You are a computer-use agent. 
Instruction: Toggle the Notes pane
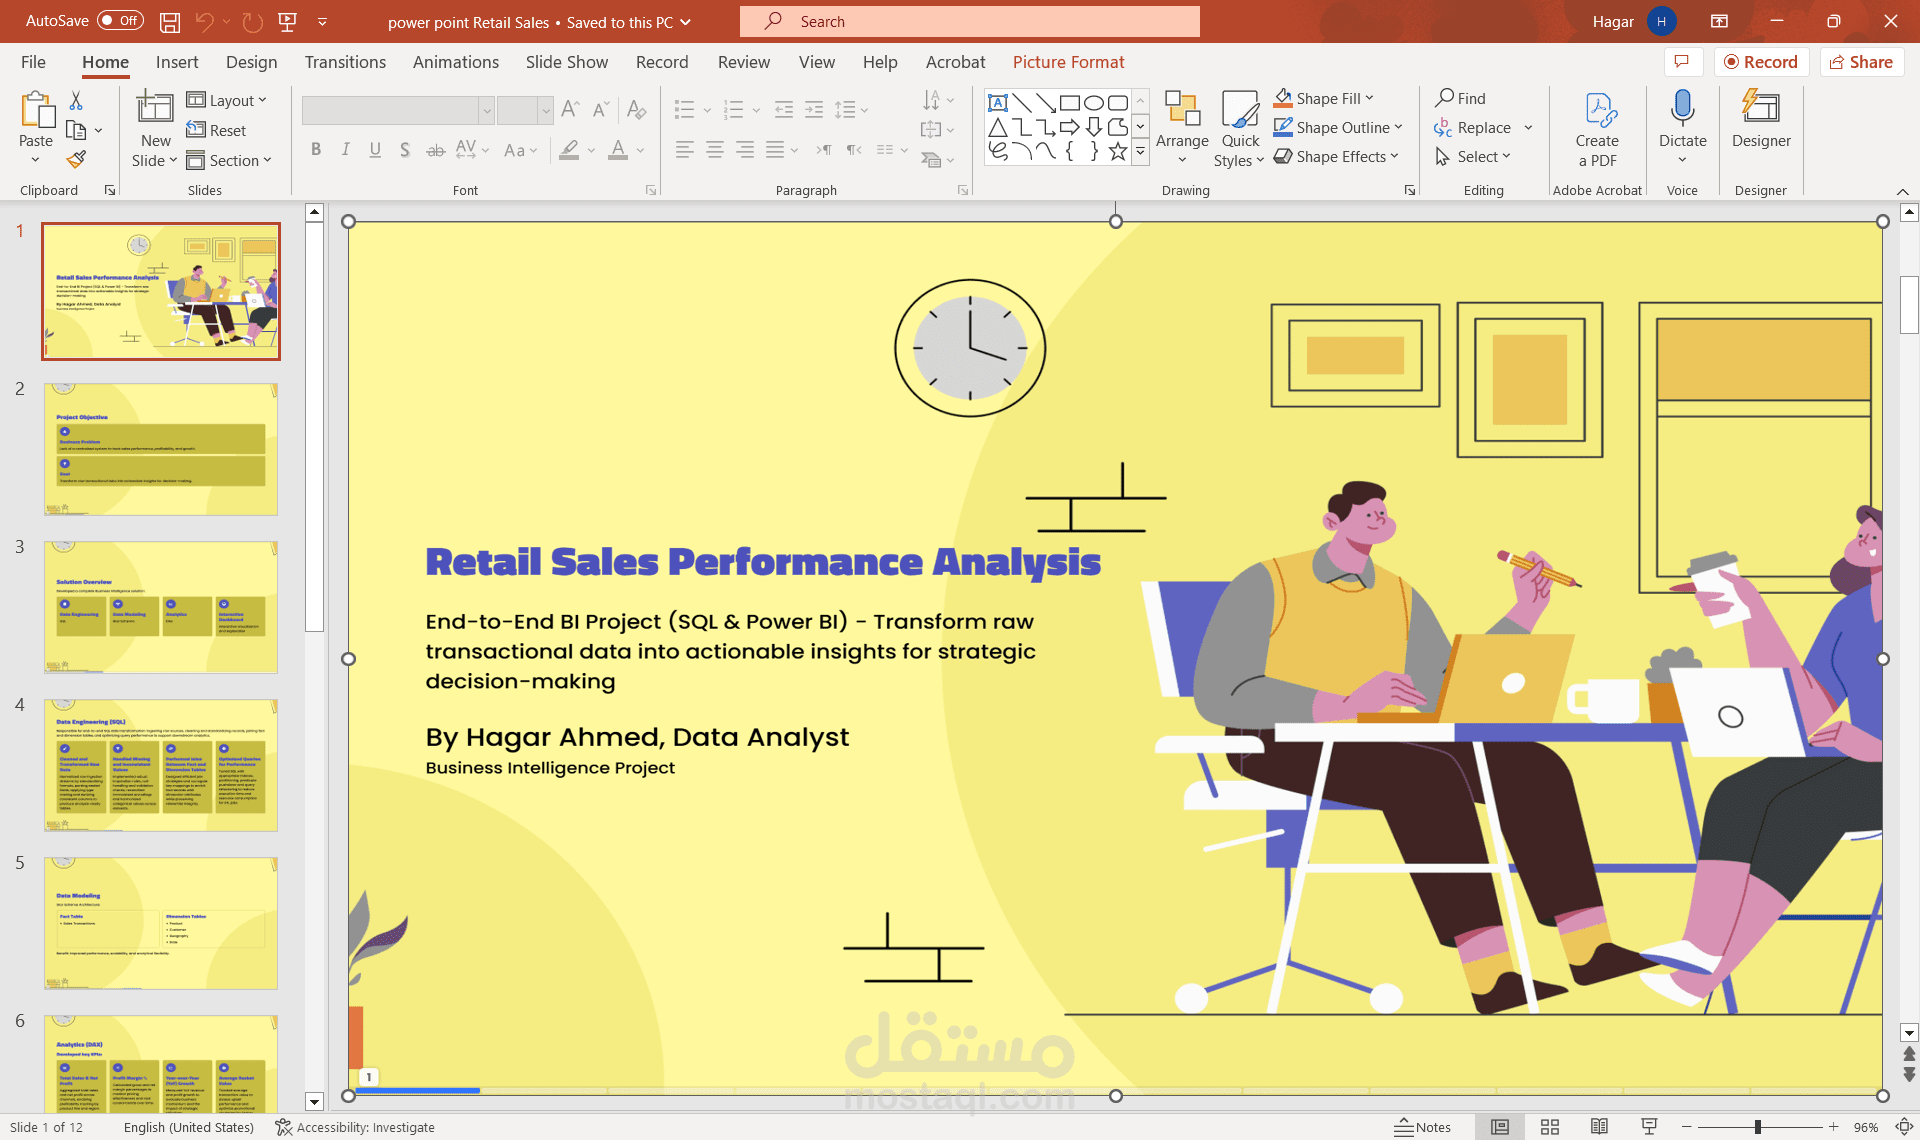coord(1423,1127)
